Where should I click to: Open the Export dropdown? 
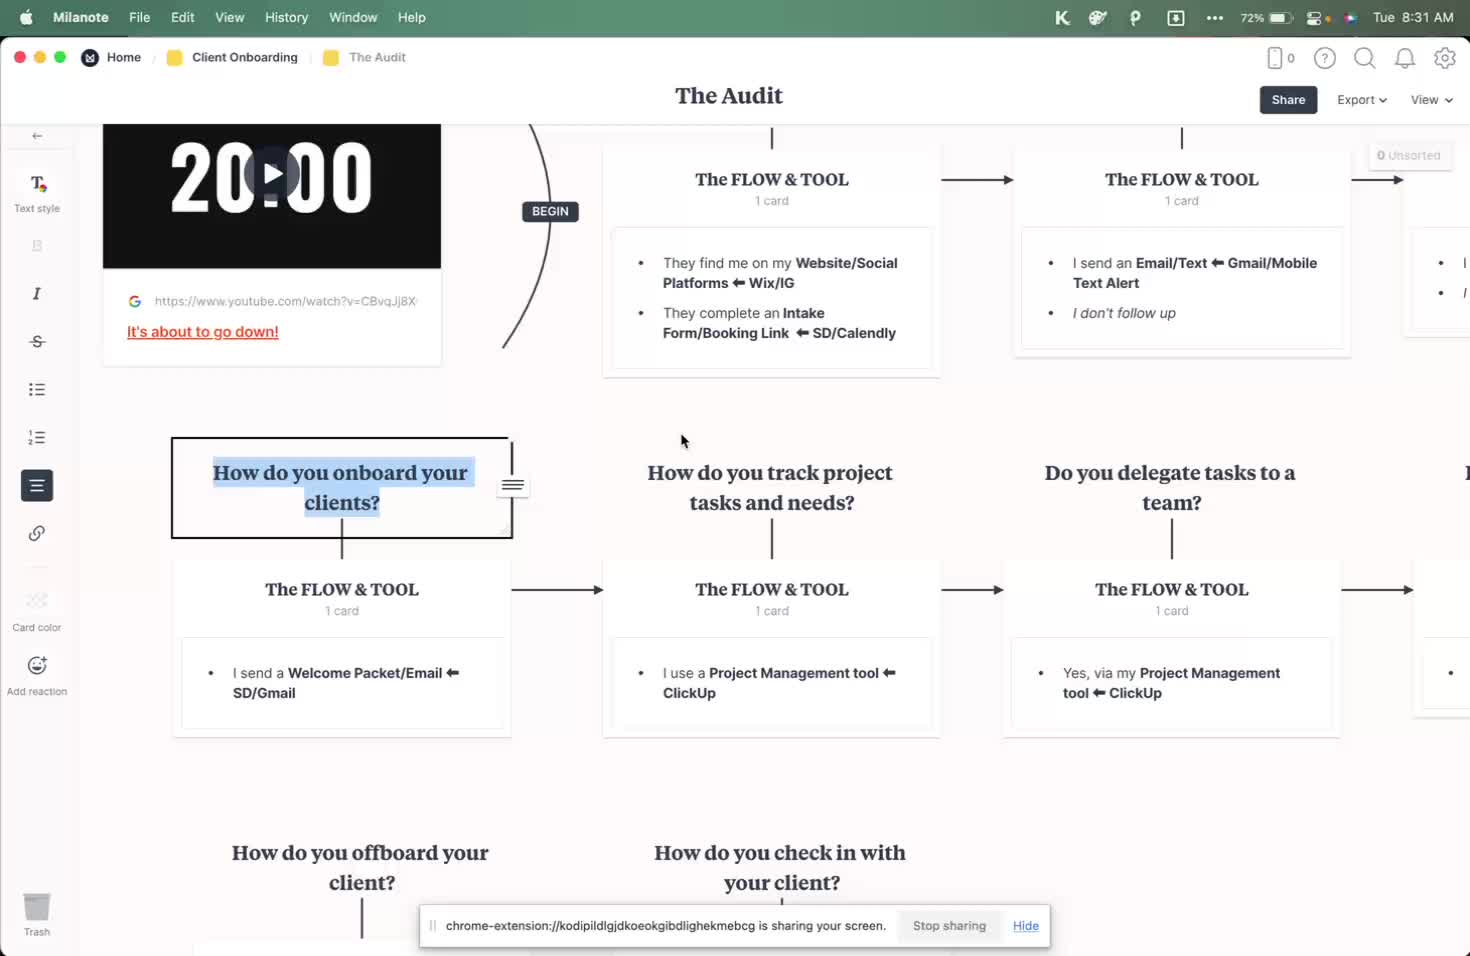[1361, 100]
